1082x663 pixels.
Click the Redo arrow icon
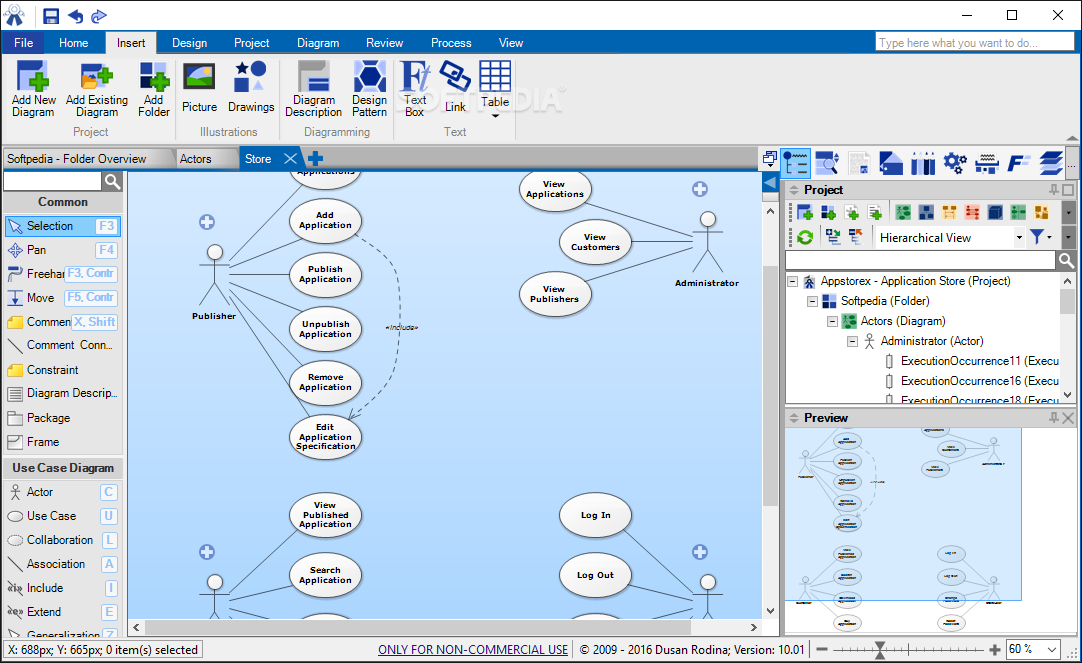[x=99, y=16]
